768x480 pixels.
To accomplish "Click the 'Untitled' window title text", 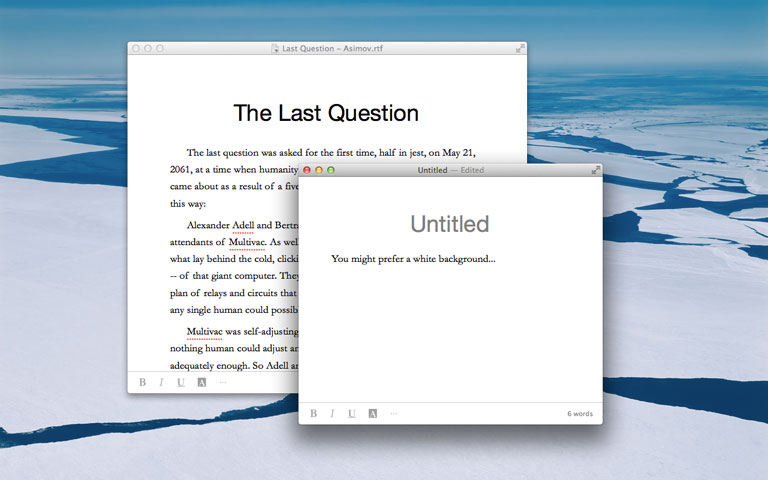I will [432, 170].
